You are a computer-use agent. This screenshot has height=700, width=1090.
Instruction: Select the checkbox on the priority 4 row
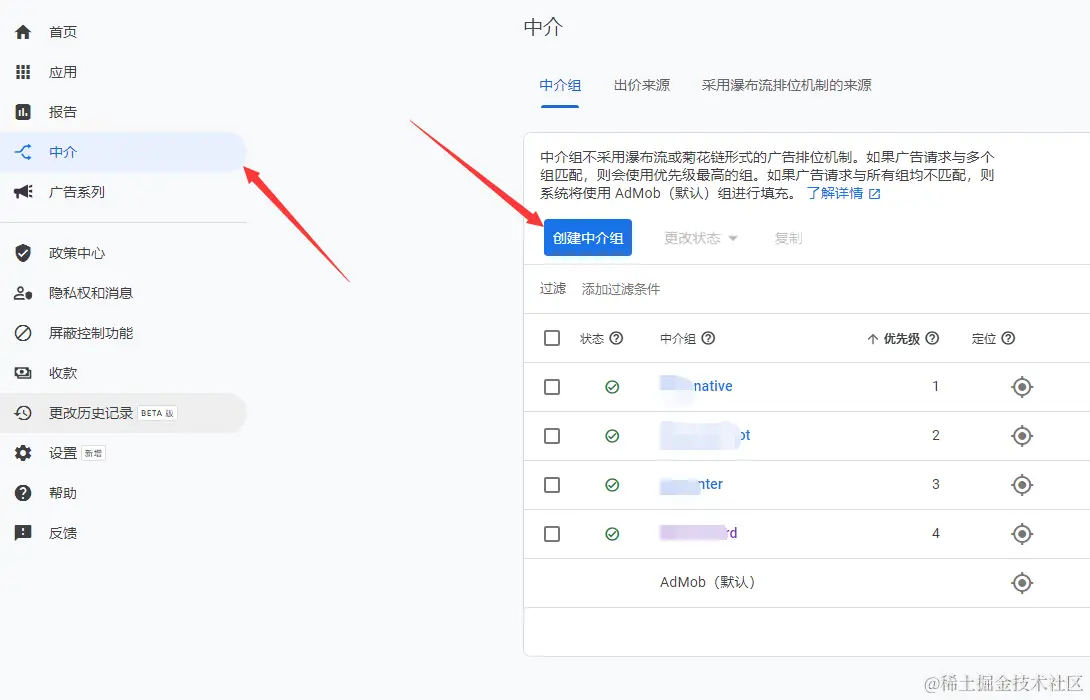(x=551, y=533)
